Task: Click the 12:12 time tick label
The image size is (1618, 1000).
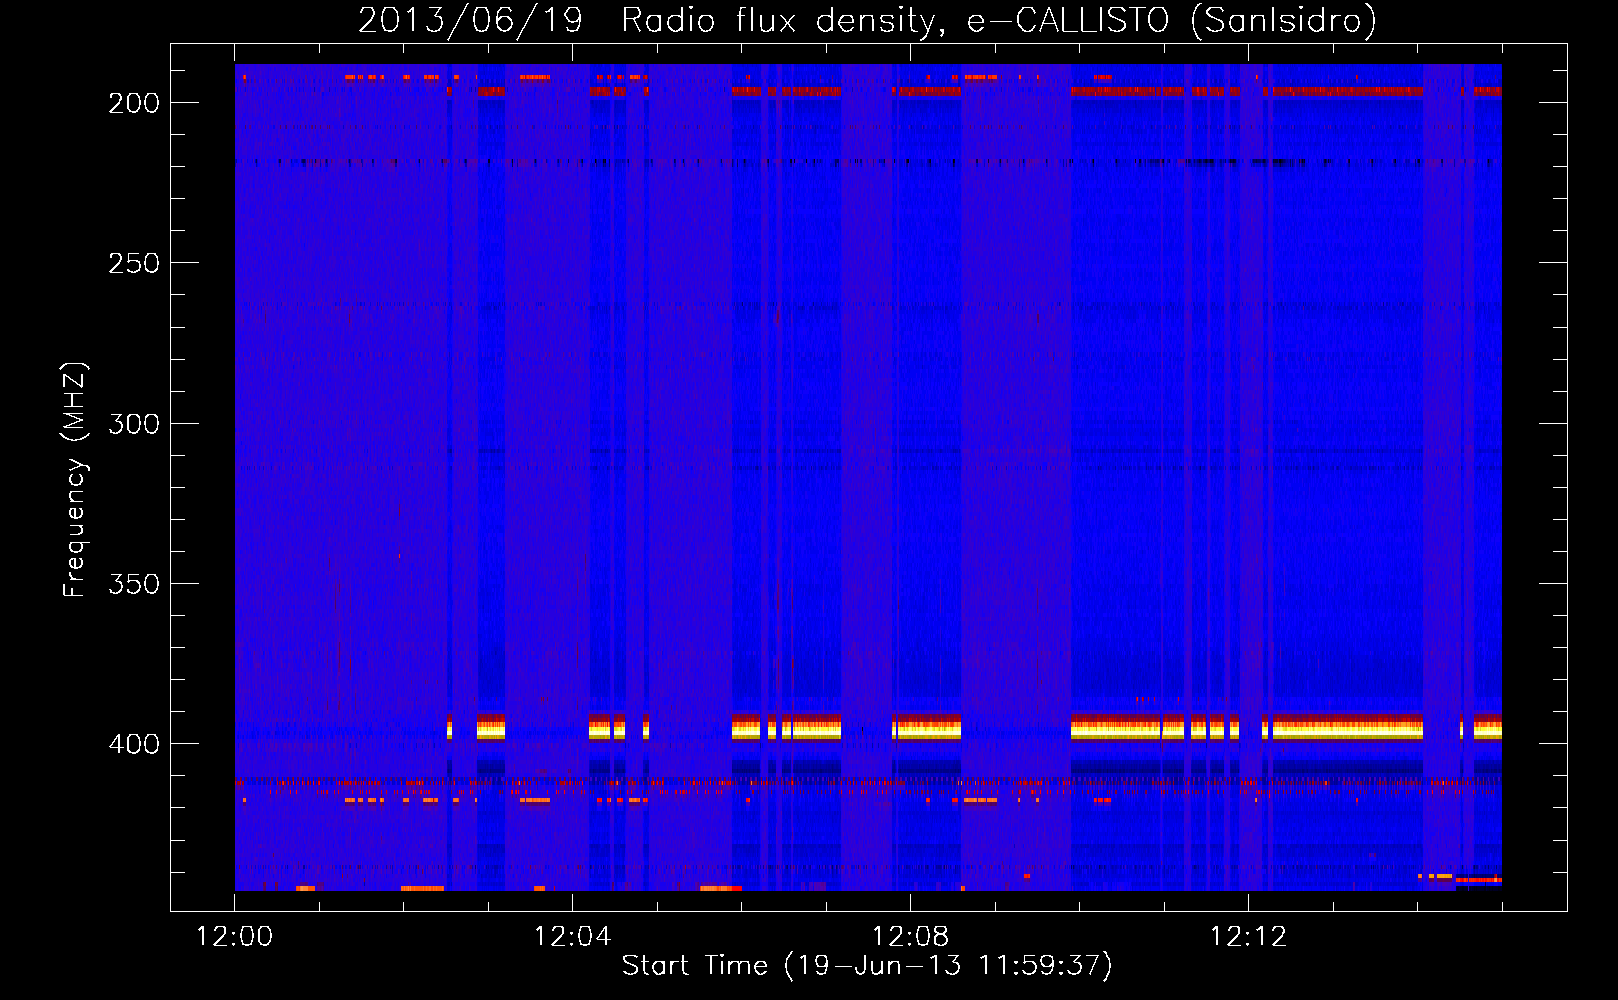Action: click(1248, 937)
